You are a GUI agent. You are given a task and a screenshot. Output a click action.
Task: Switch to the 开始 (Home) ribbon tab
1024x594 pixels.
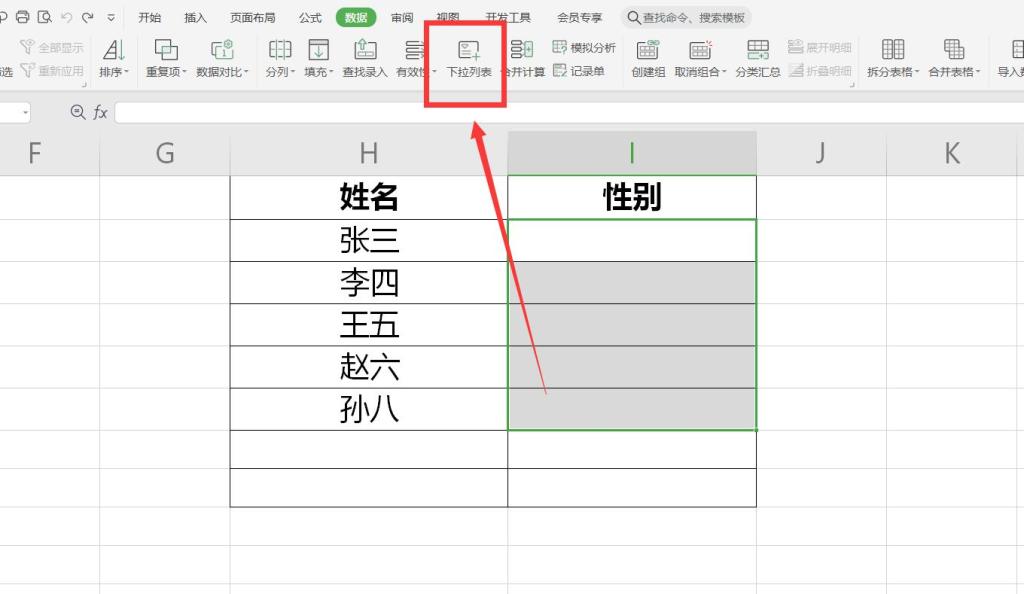pos(150,16)
